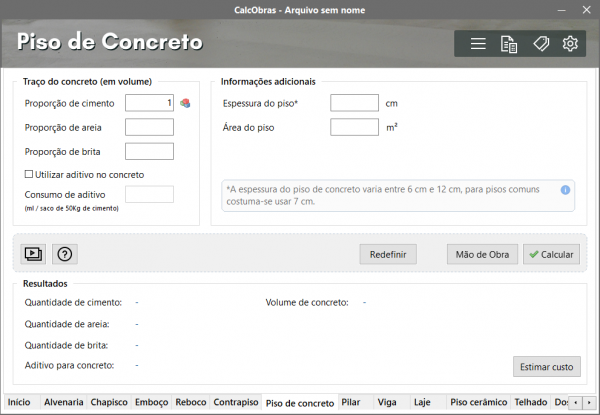Click the Estimar custo button
The width and height of the screenshot is (600, 415).
point(546,367)
